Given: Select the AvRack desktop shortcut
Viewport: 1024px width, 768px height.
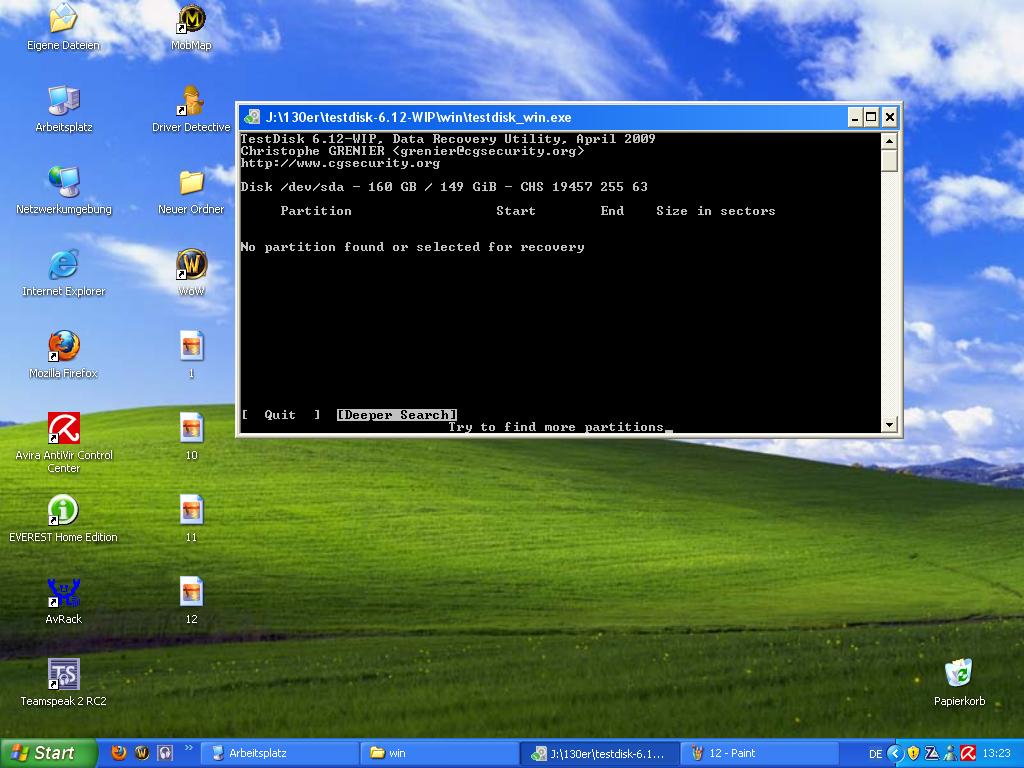Looking at the screenshot, I should coord(63,601).
